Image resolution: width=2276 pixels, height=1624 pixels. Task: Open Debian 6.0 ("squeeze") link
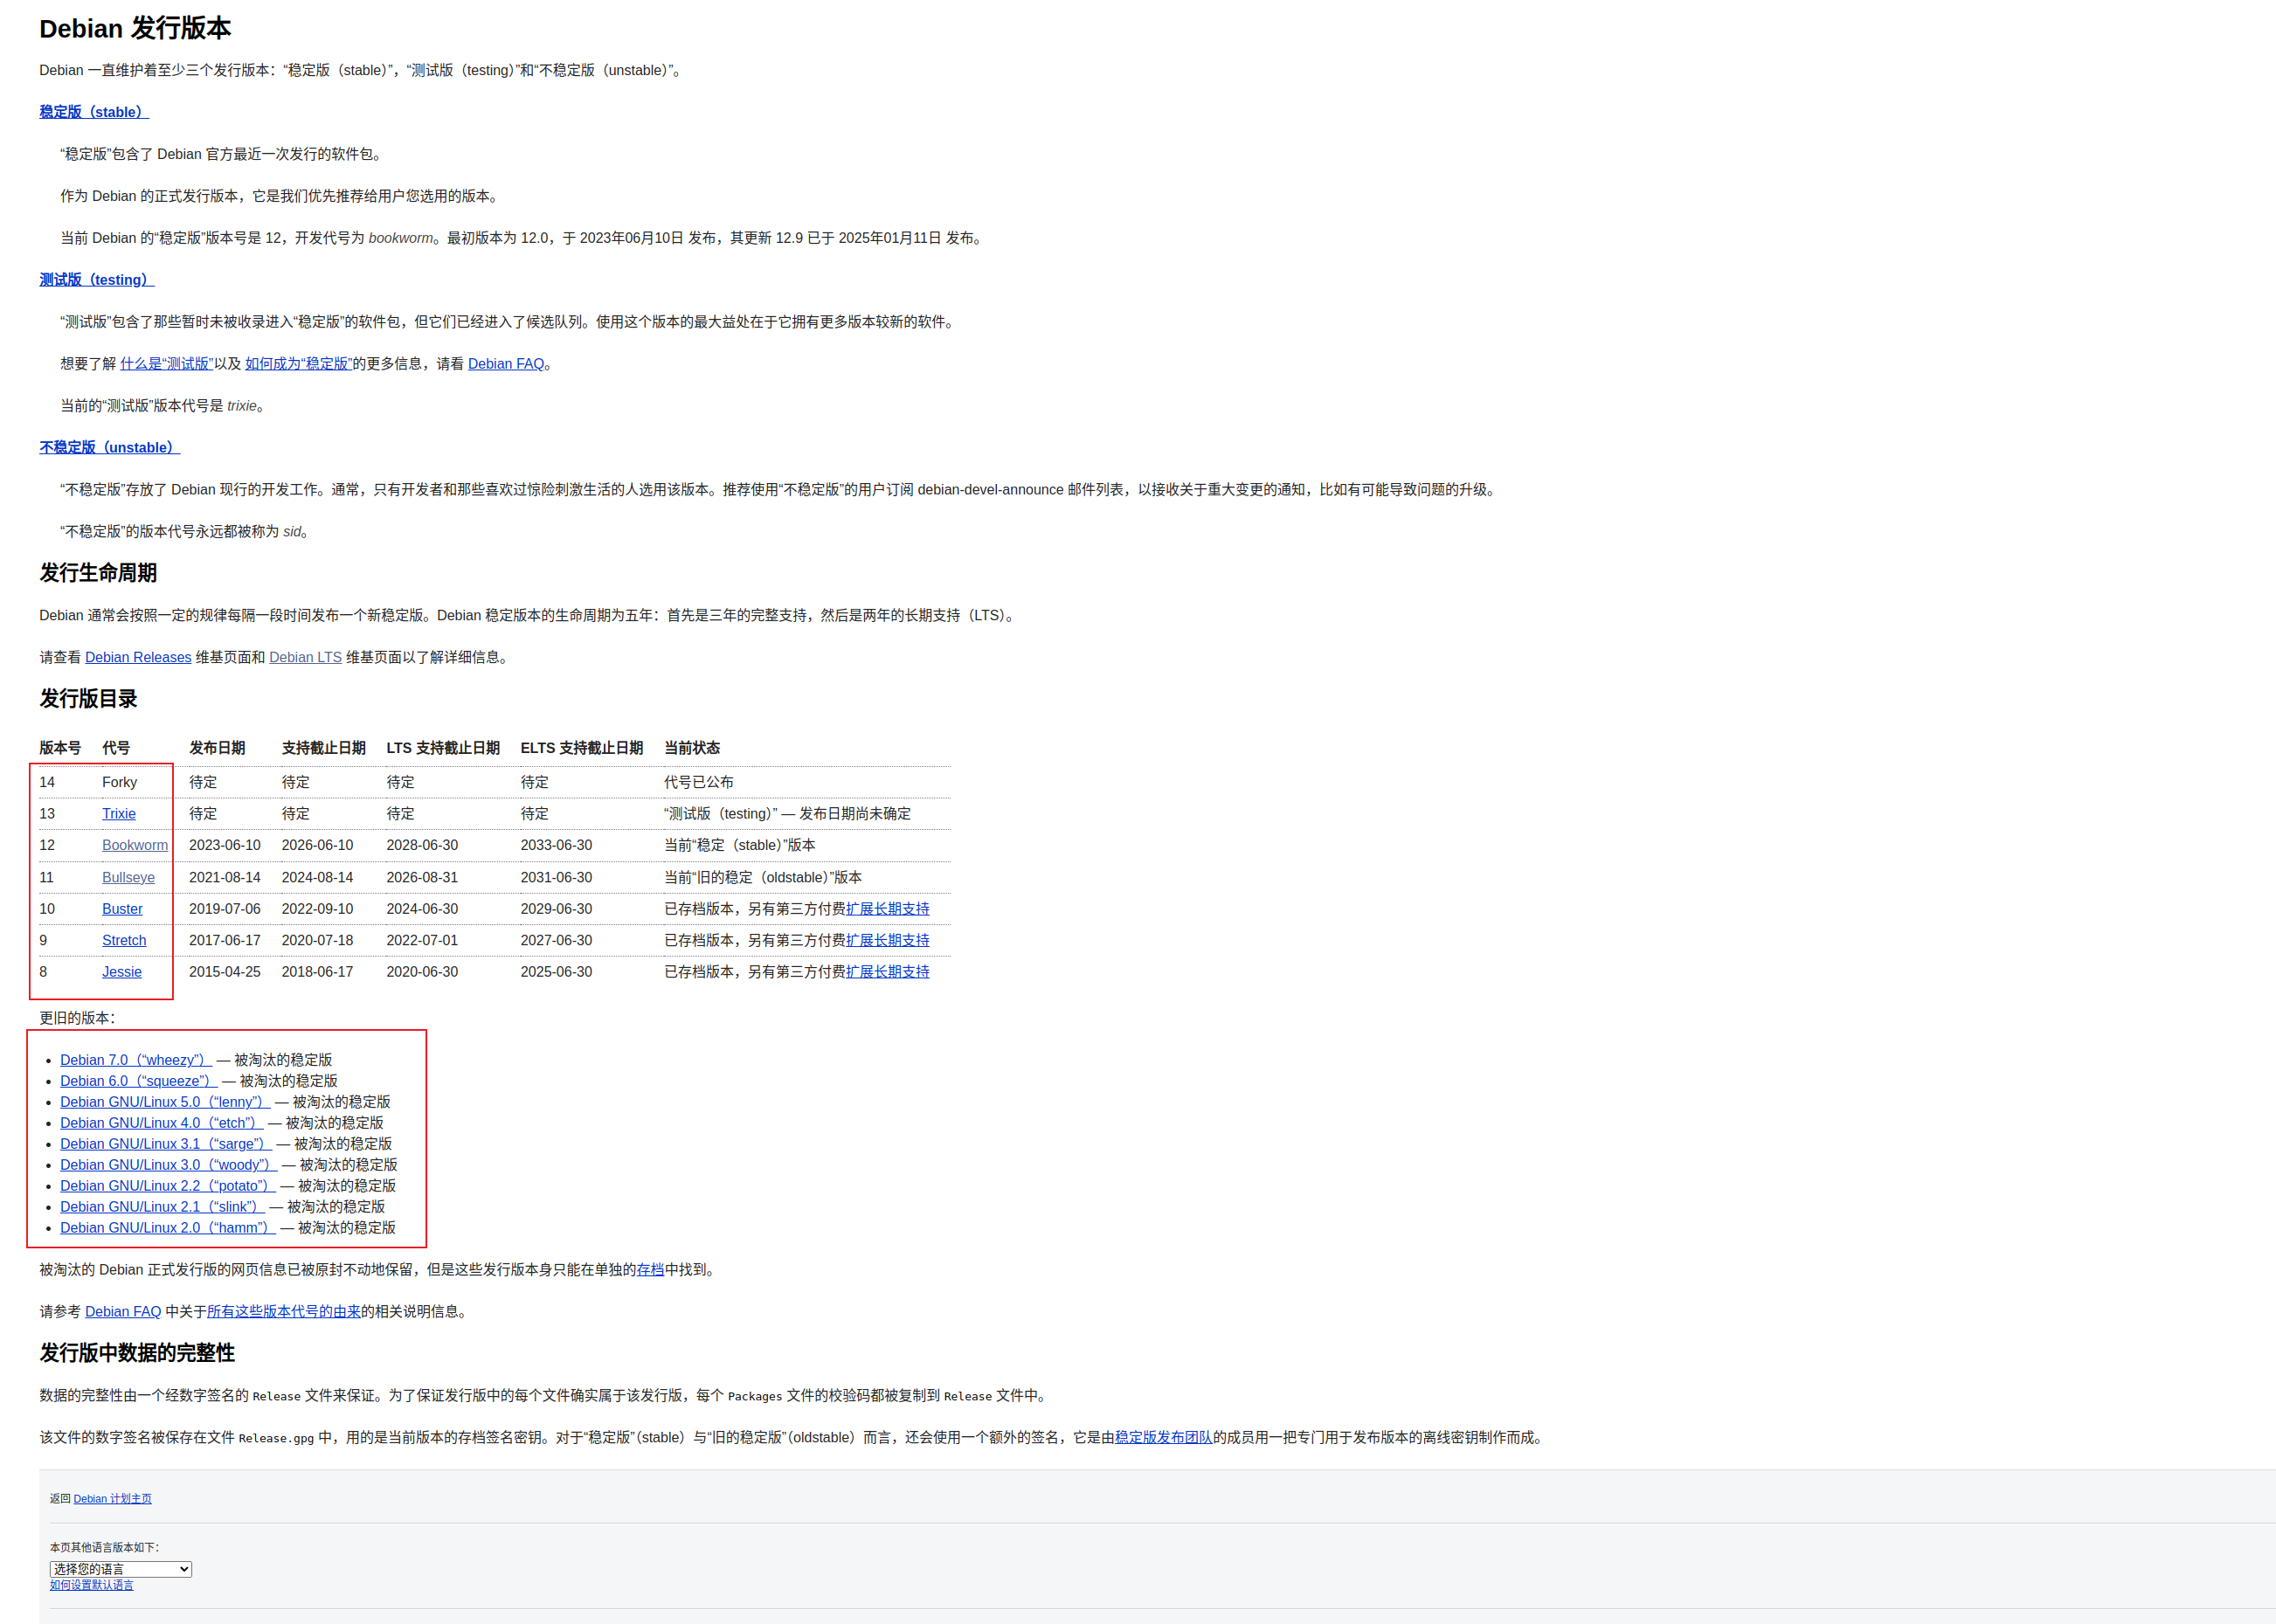(139, 1081)
